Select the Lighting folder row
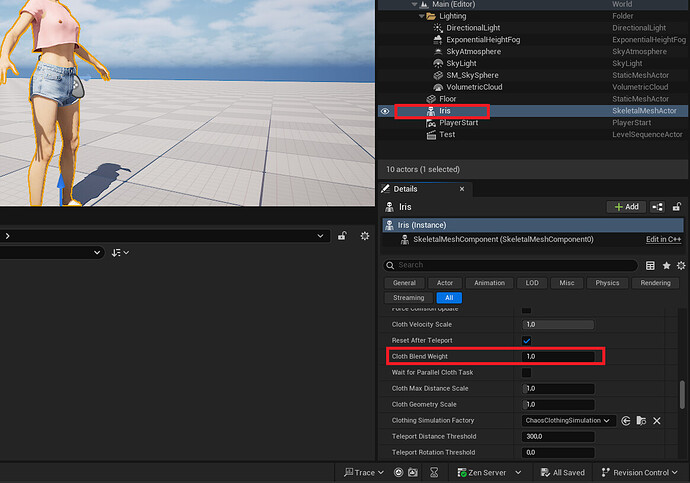Screen dimensions: 690x483 tap(533, 16)
